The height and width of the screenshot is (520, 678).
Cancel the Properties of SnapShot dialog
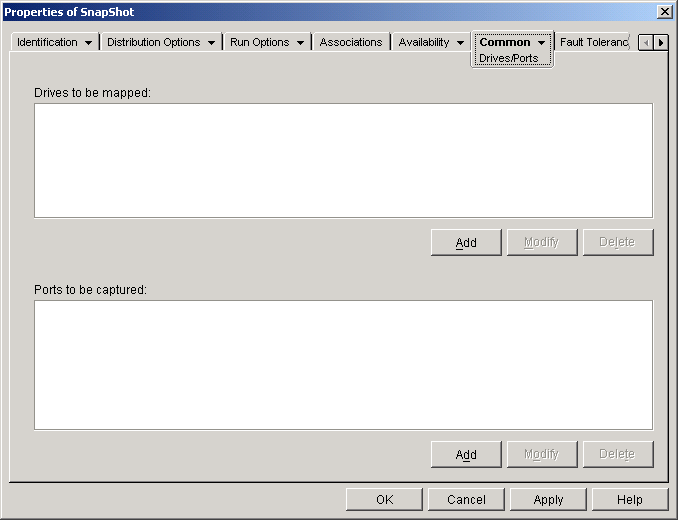click(x=466, y=500)
